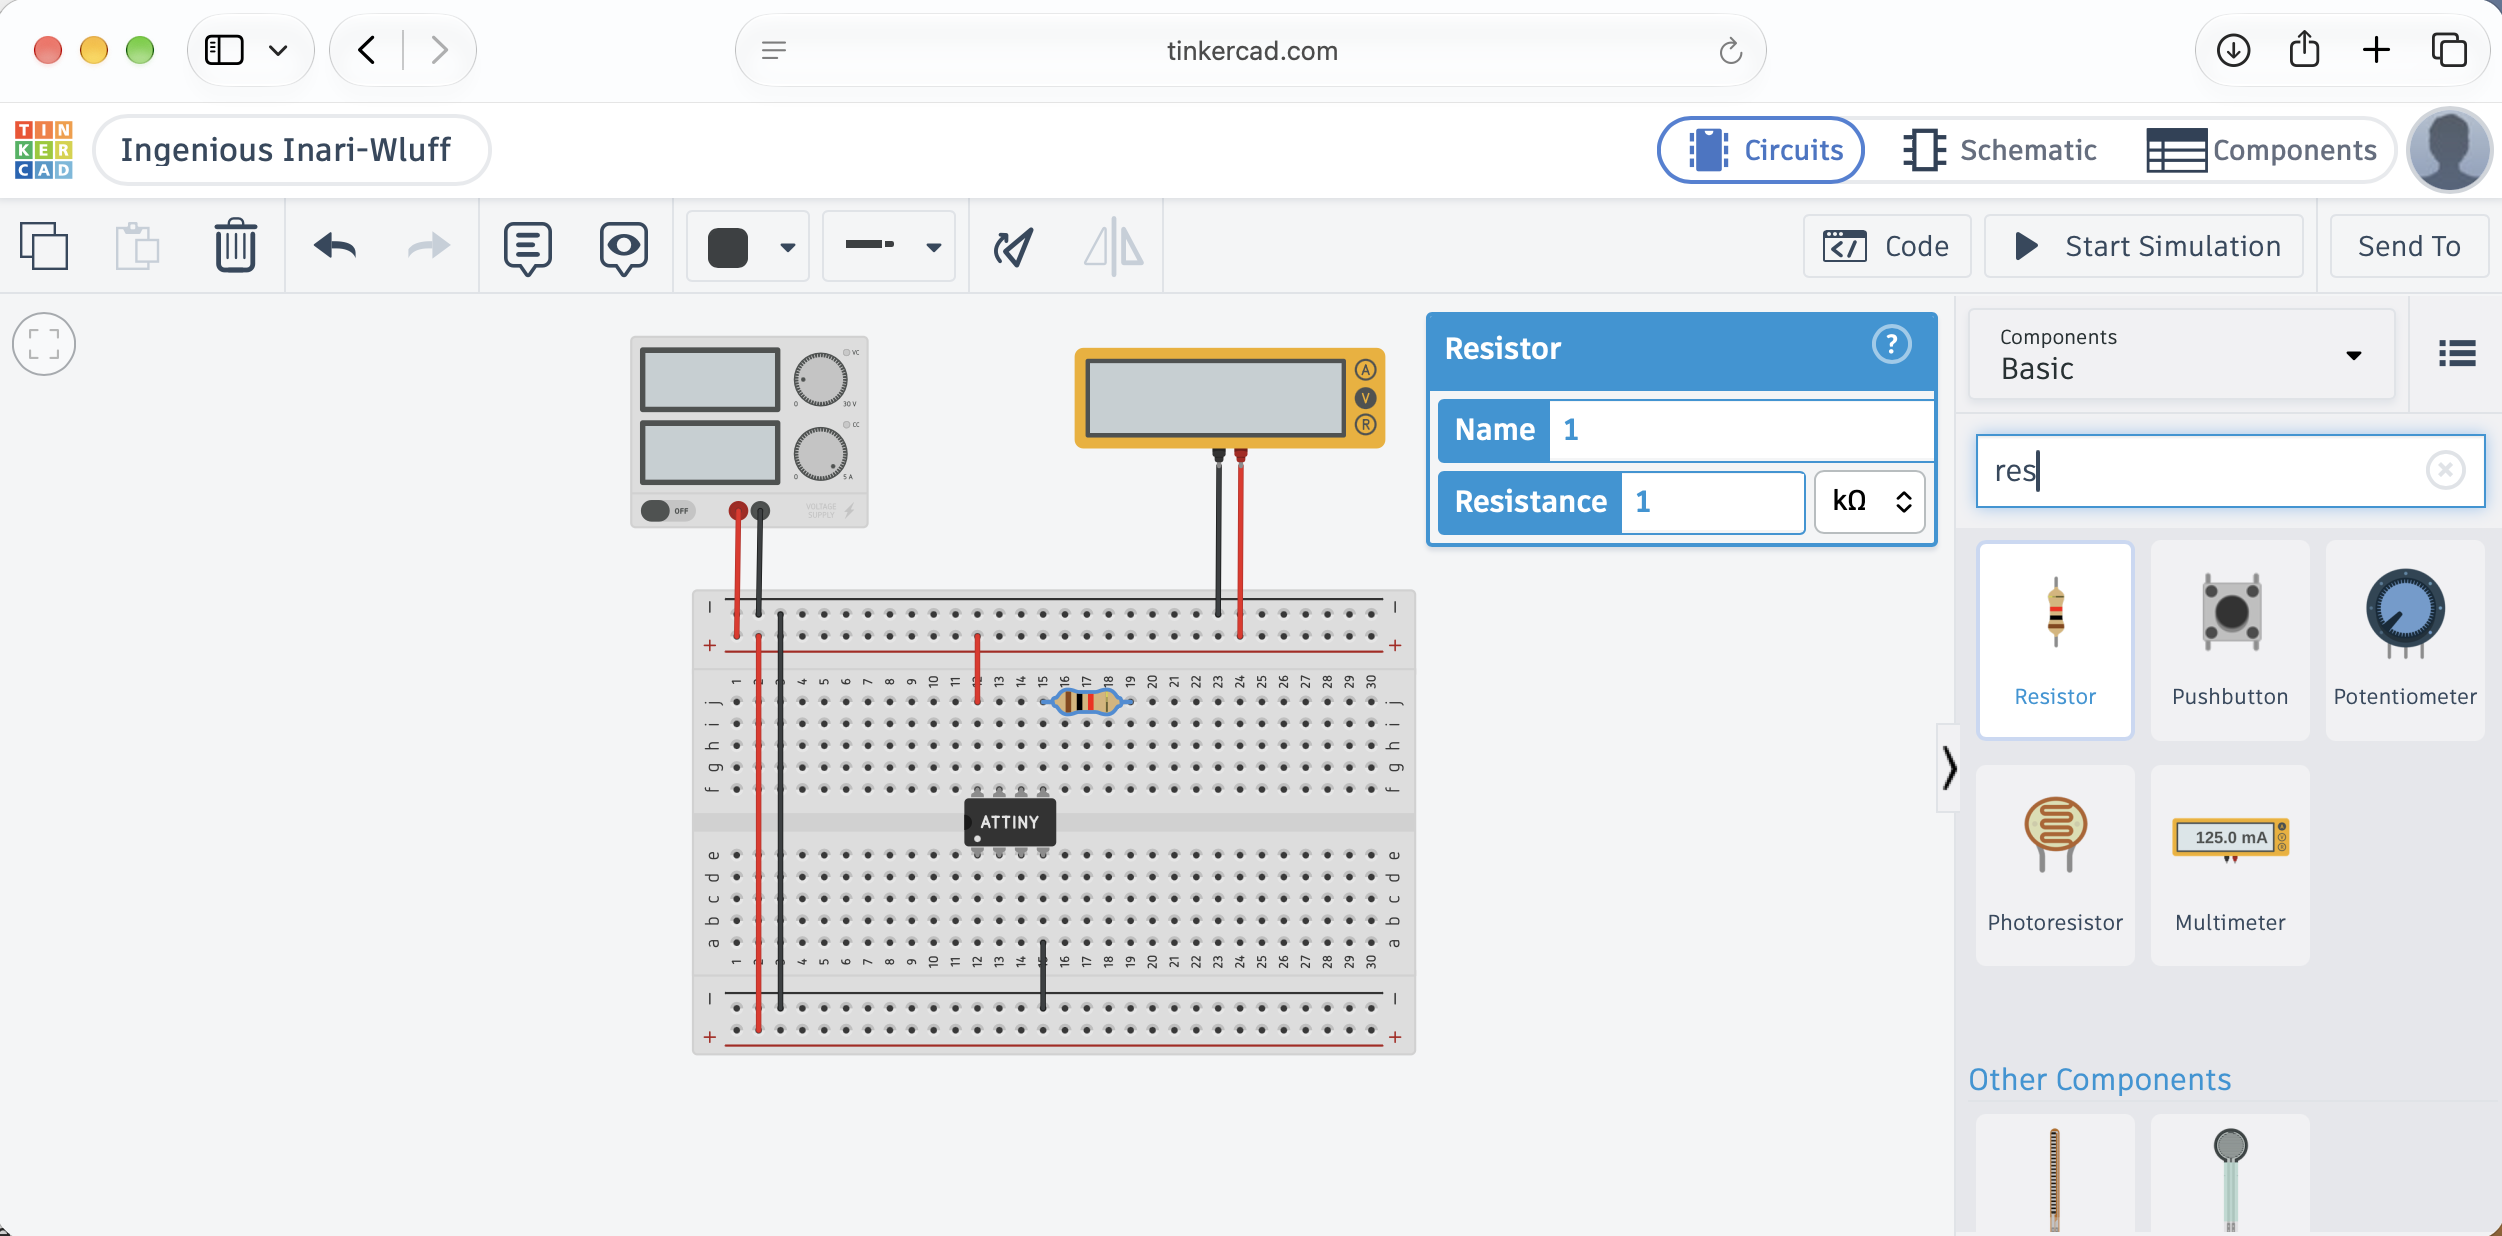The width and height of the screenshot is (2502, 1236).
Task: Clear the component search field
Action: tap(2445, 470)
